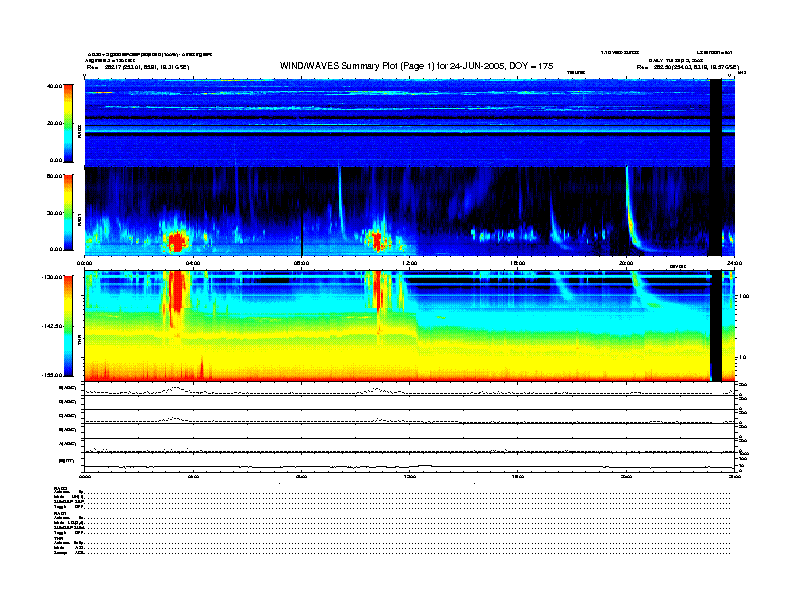
Task: Click the -142.50 label on TNR scale
Action: 52,326
